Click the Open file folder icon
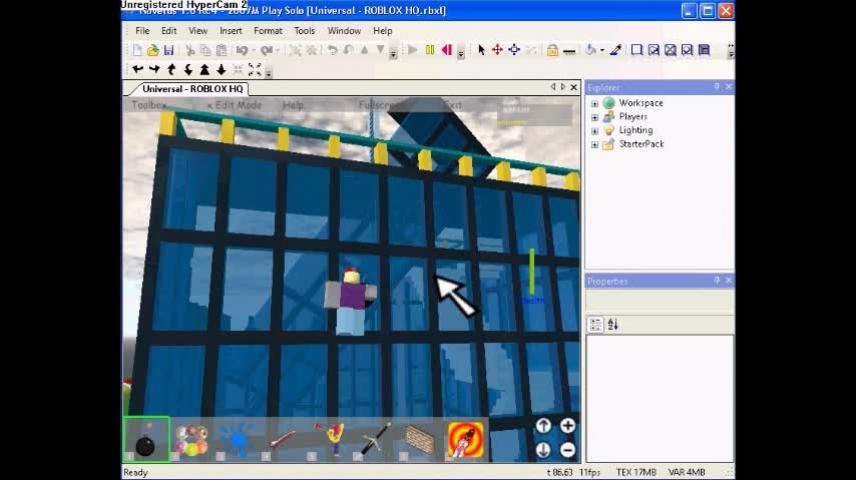 153,50
